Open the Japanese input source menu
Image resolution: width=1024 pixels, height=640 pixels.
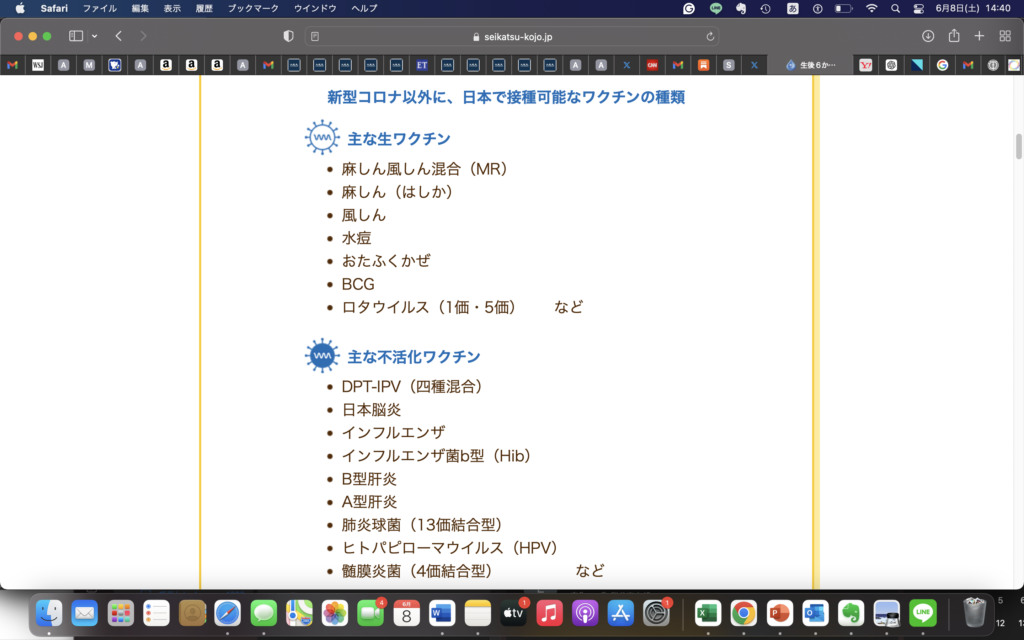(x=793, y=8)
